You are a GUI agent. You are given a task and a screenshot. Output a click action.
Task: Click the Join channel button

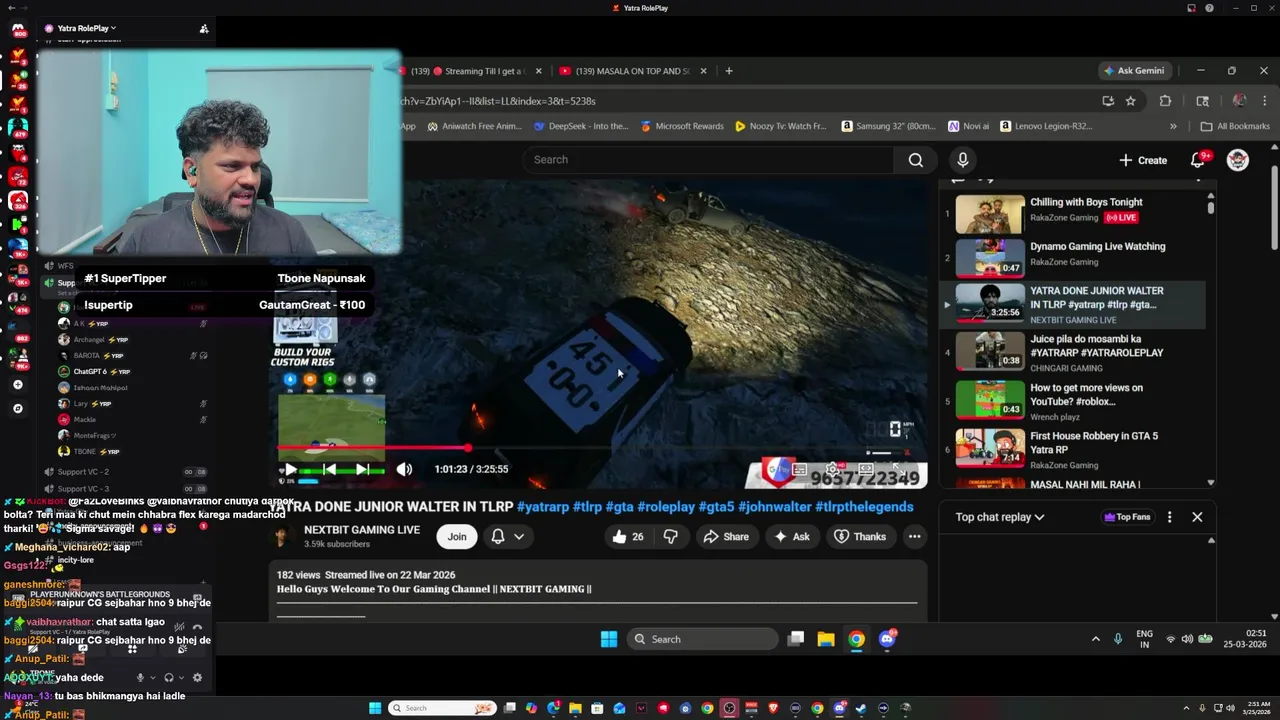pos(457,537)
